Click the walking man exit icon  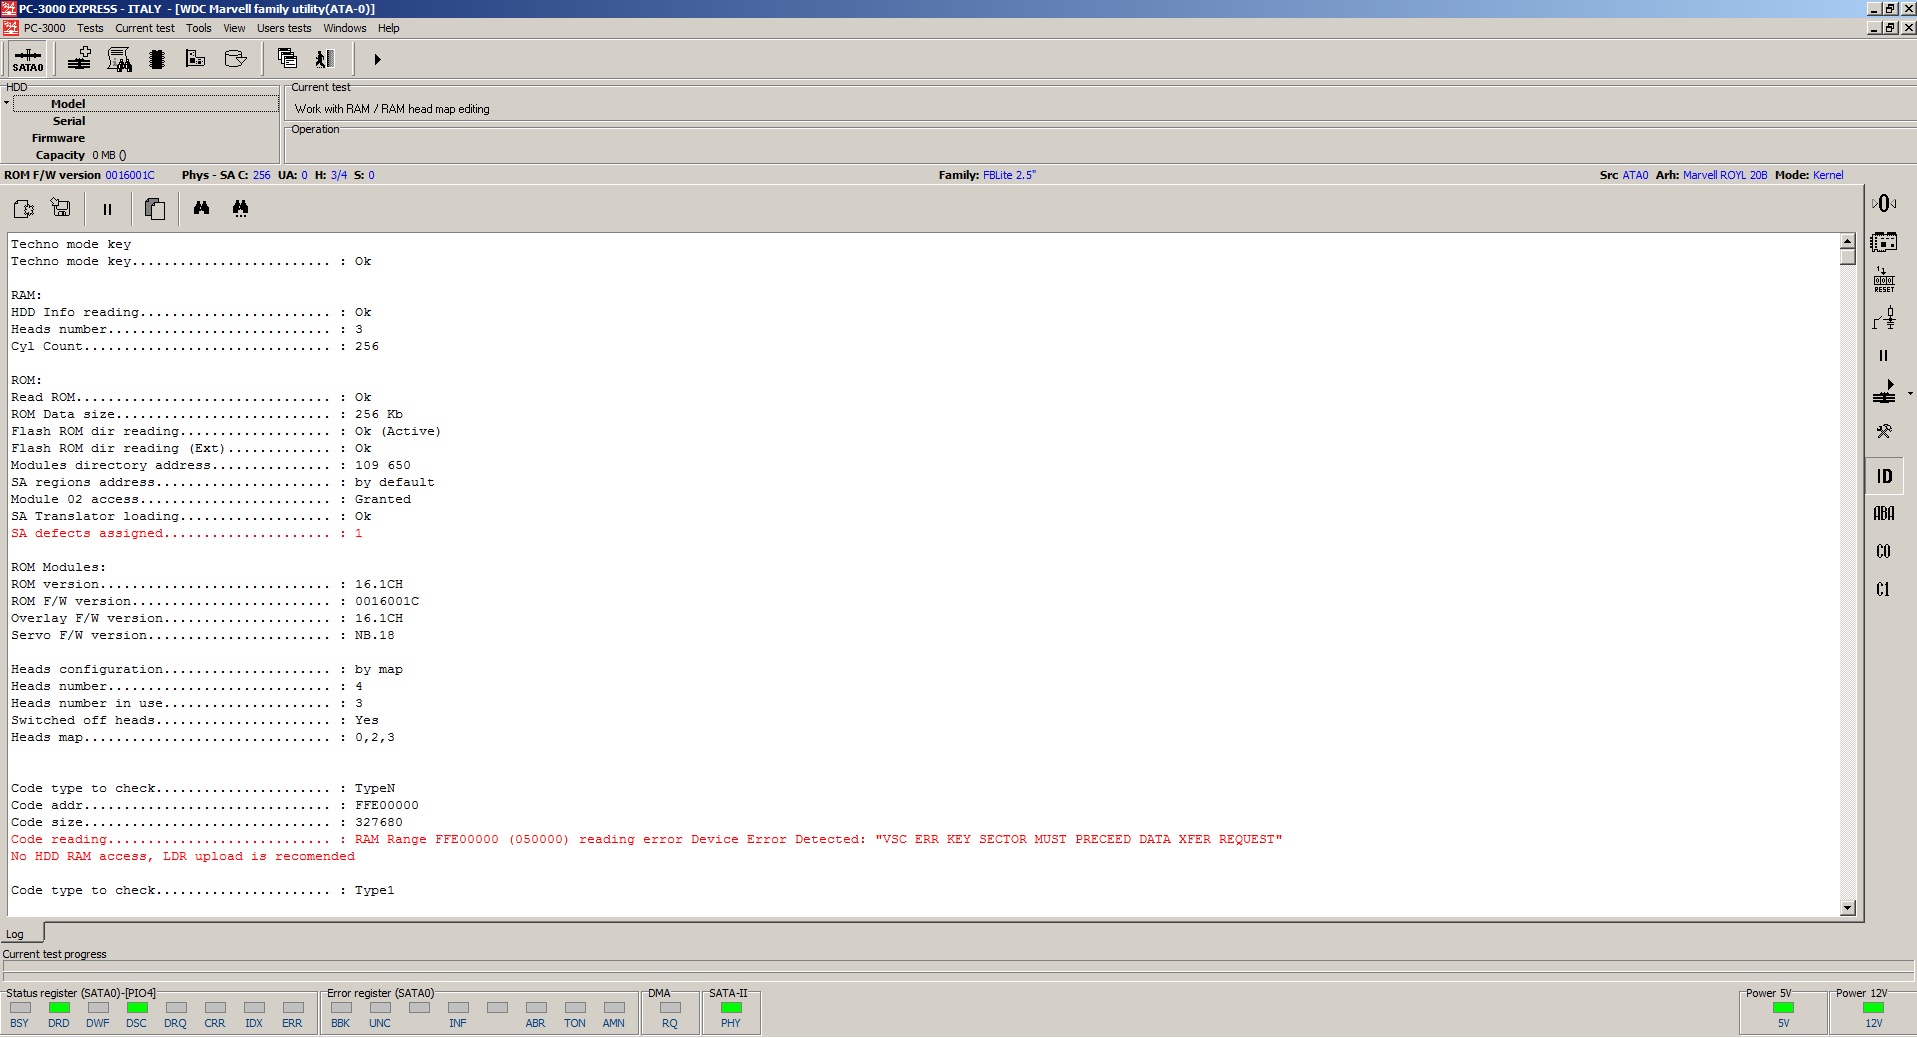325,59
